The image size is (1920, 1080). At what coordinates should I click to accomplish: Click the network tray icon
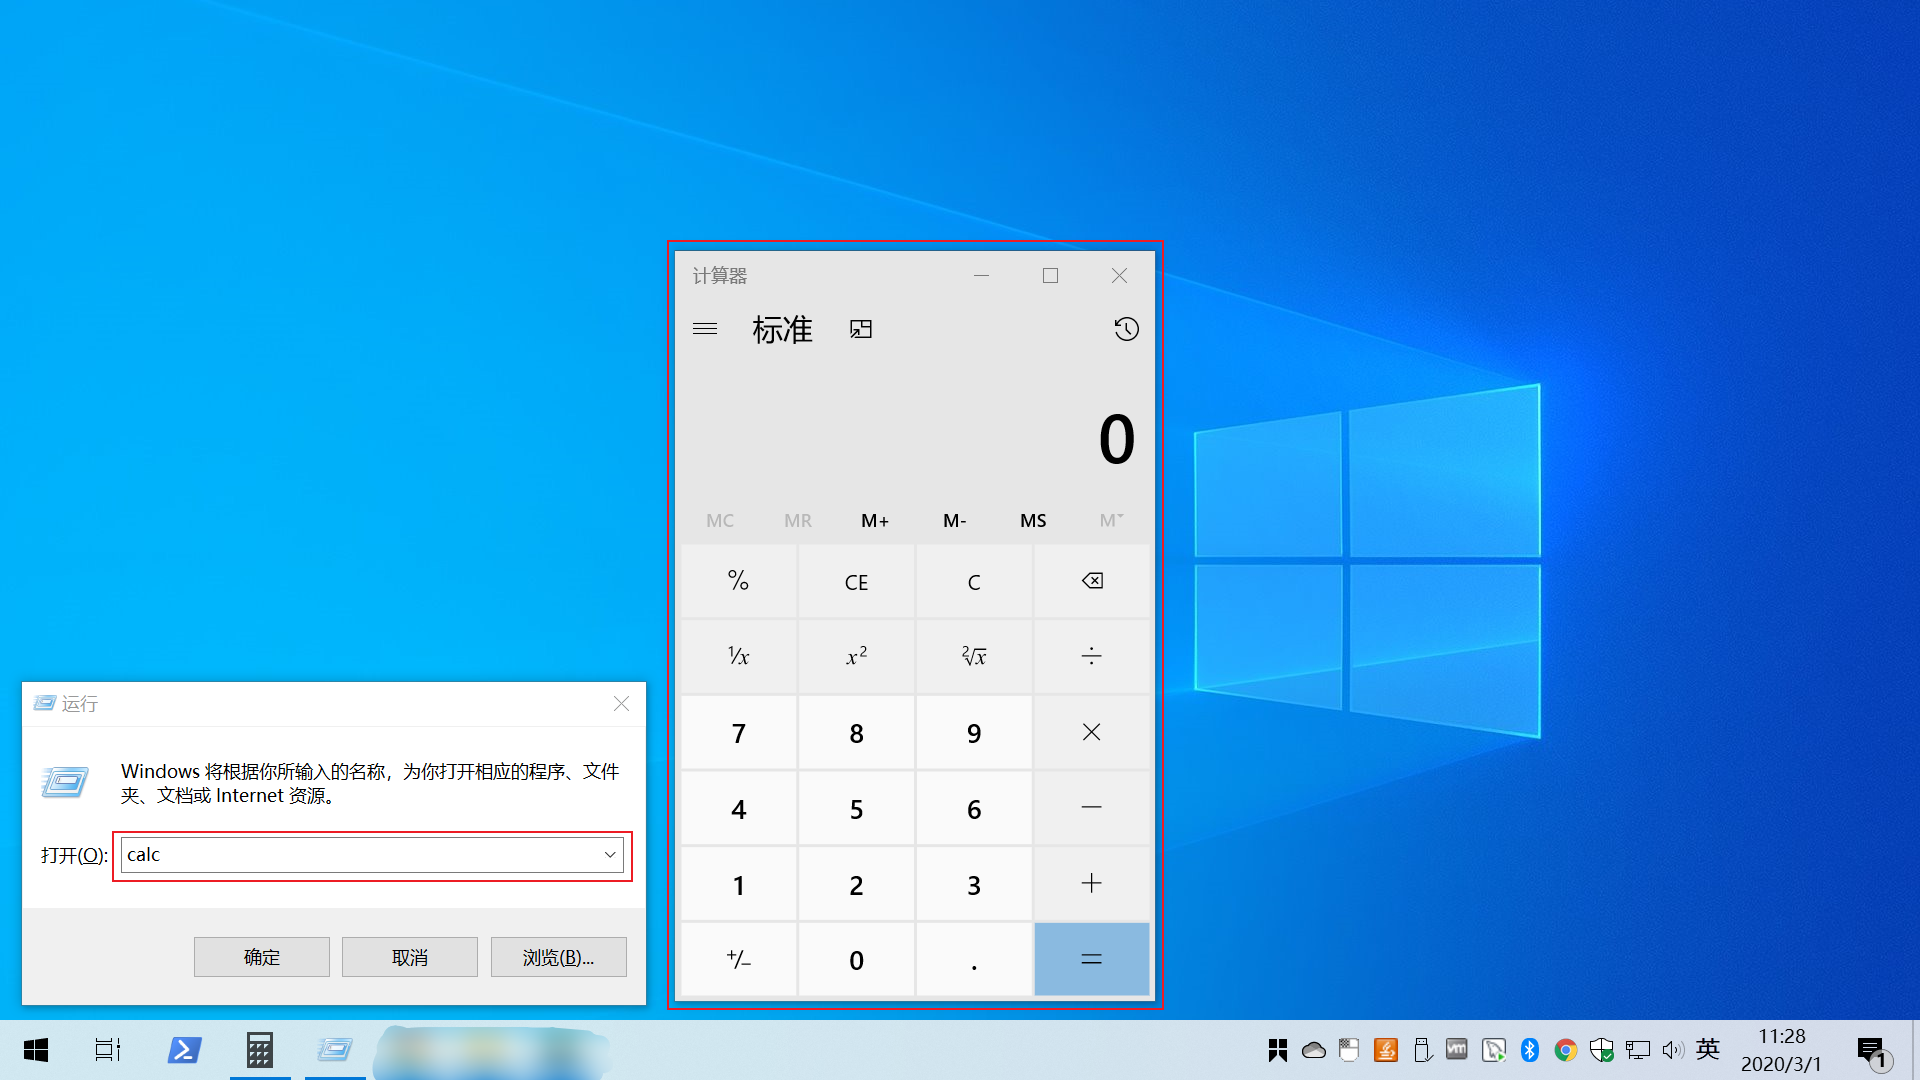(x=1638, y=1050)
